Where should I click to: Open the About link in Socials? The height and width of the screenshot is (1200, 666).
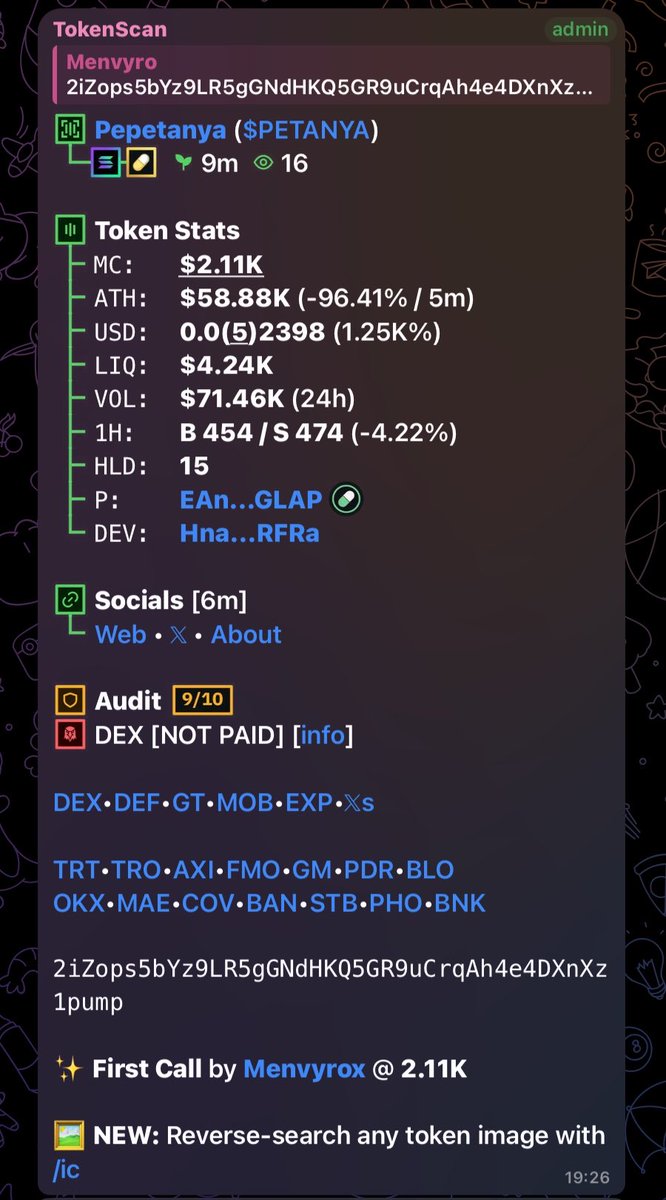(x=246, y=634)
